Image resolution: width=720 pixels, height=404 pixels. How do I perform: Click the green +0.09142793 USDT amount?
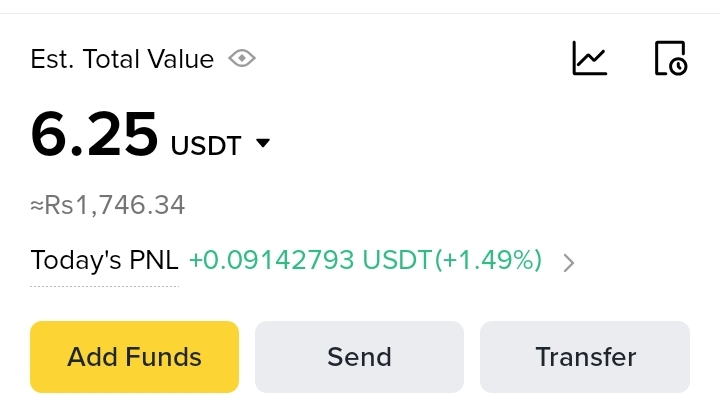[x=310, y=261]
